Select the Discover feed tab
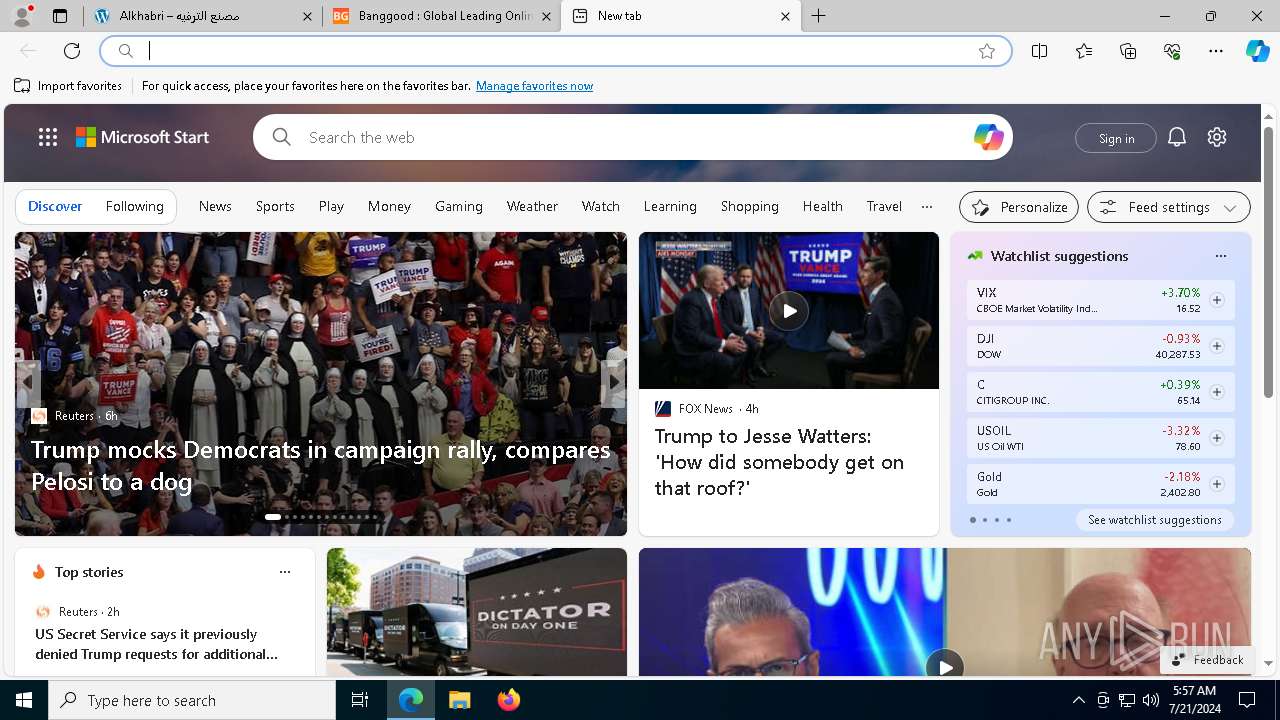Screen dimensions: 1280x720 click(55, 206)
